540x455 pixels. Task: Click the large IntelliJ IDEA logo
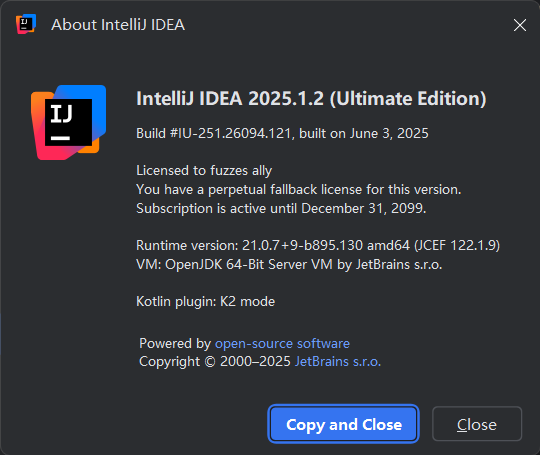point(68,122)
